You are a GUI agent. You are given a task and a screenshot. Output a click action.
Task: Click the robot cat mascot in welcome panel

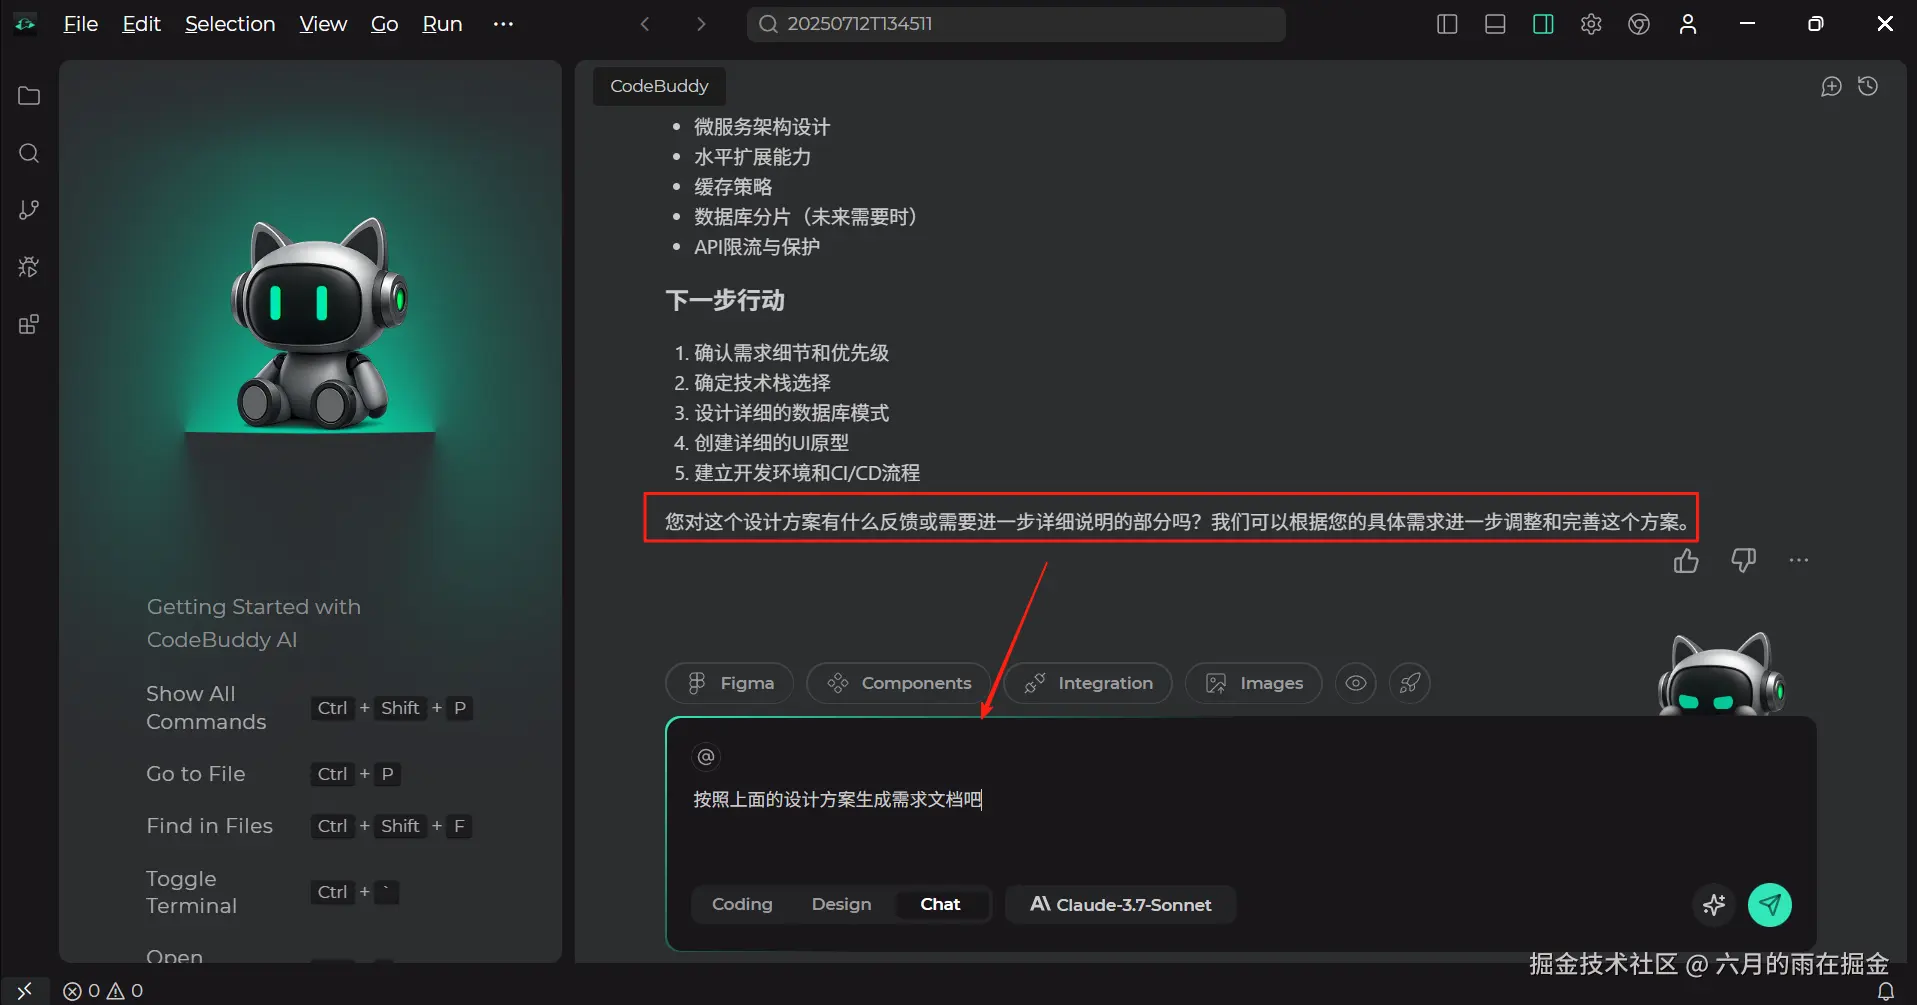[x=318, y=323]
